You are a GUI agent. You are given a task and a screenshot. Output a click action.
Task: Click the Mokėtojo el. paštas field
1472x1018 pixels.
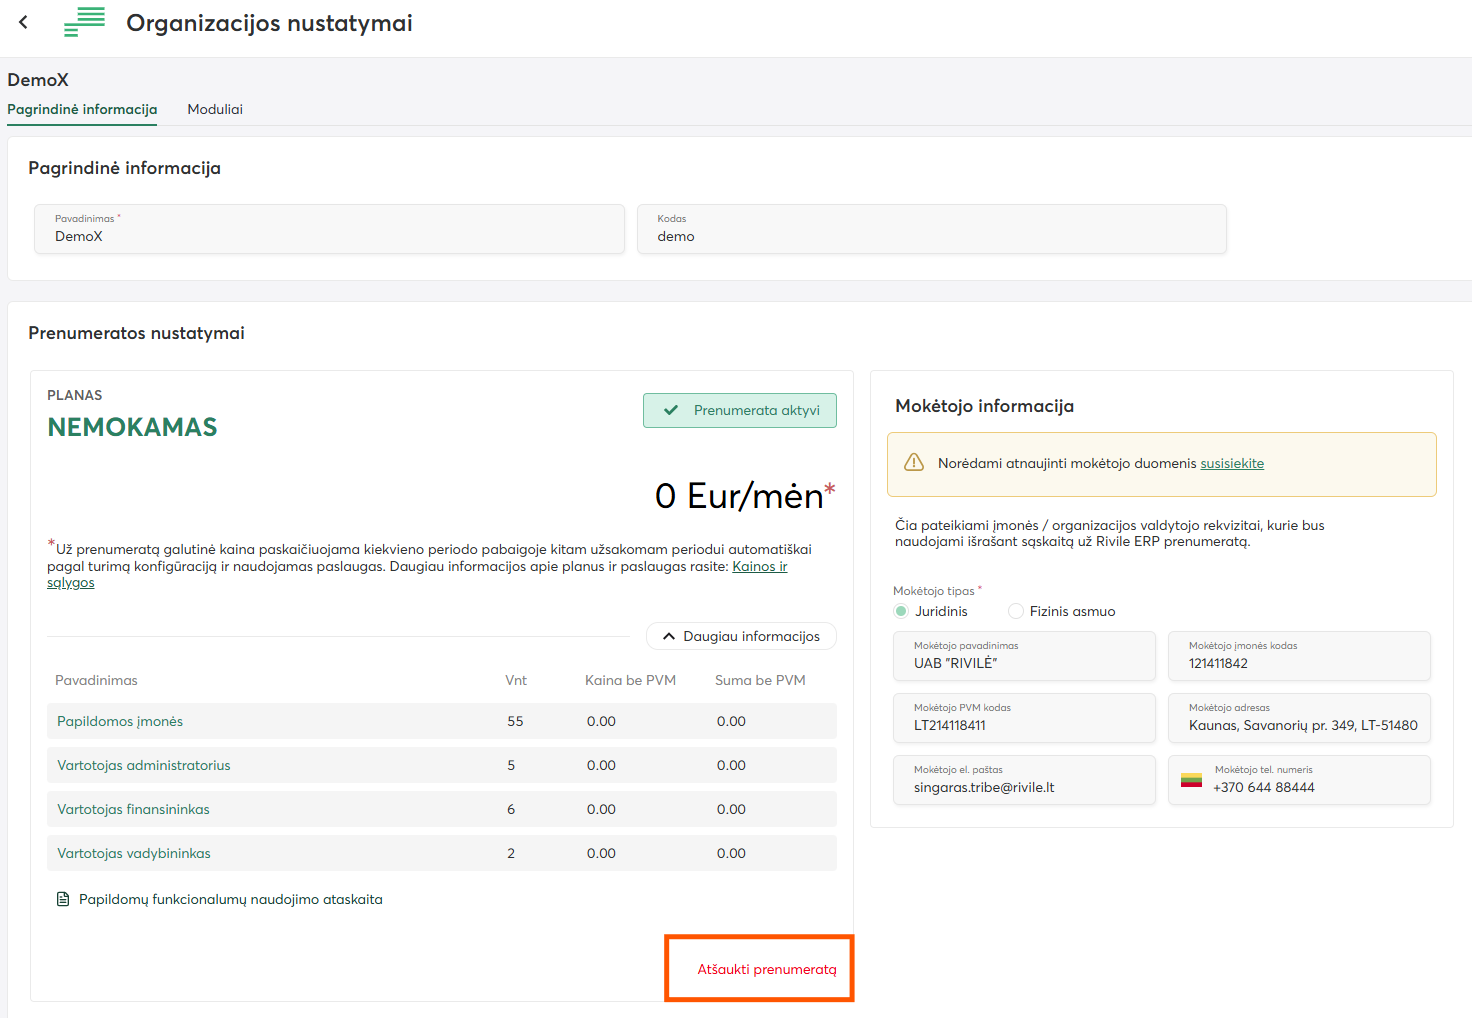point(1024,780)
